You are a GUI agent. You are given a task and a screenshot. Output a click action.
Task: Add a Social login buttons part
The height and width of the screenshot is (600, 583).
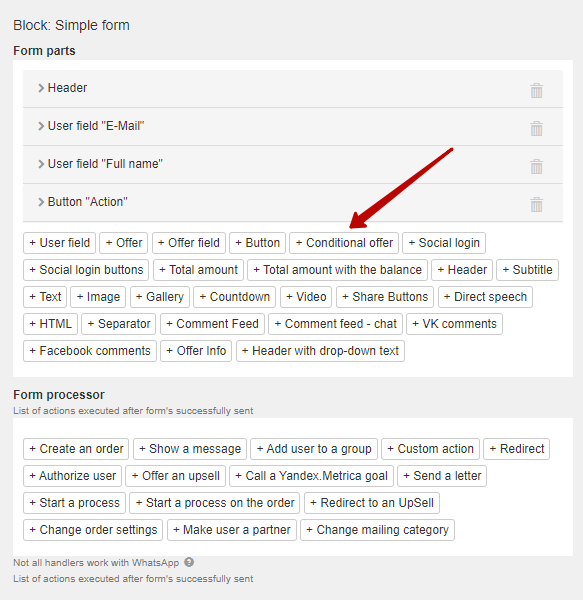pos(86,270)
